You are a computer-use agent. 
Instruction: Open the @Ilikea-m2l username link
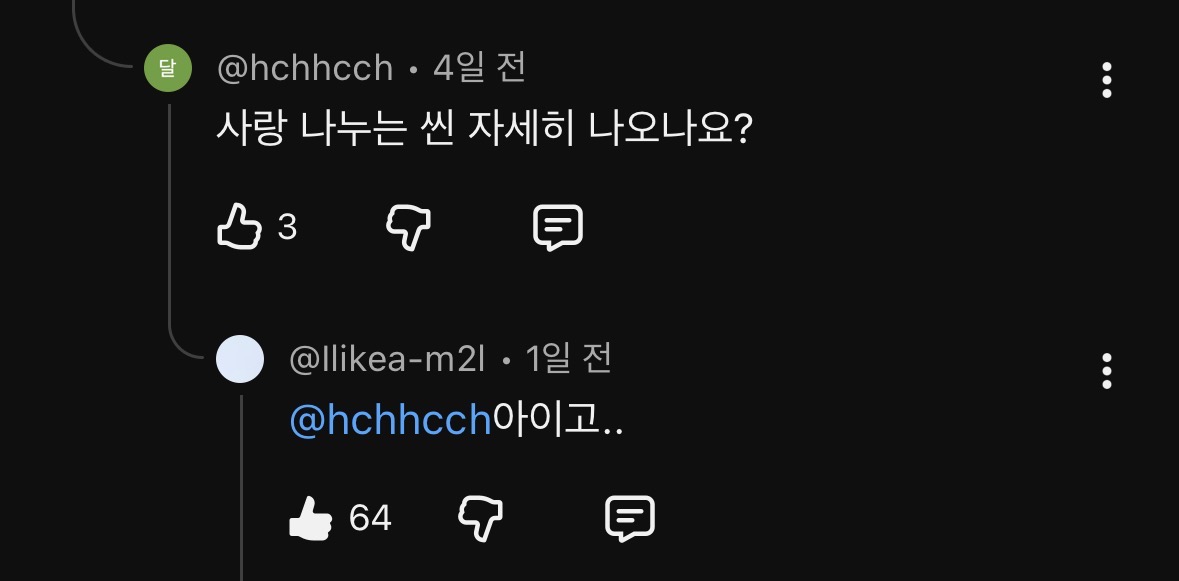[386, 359]
